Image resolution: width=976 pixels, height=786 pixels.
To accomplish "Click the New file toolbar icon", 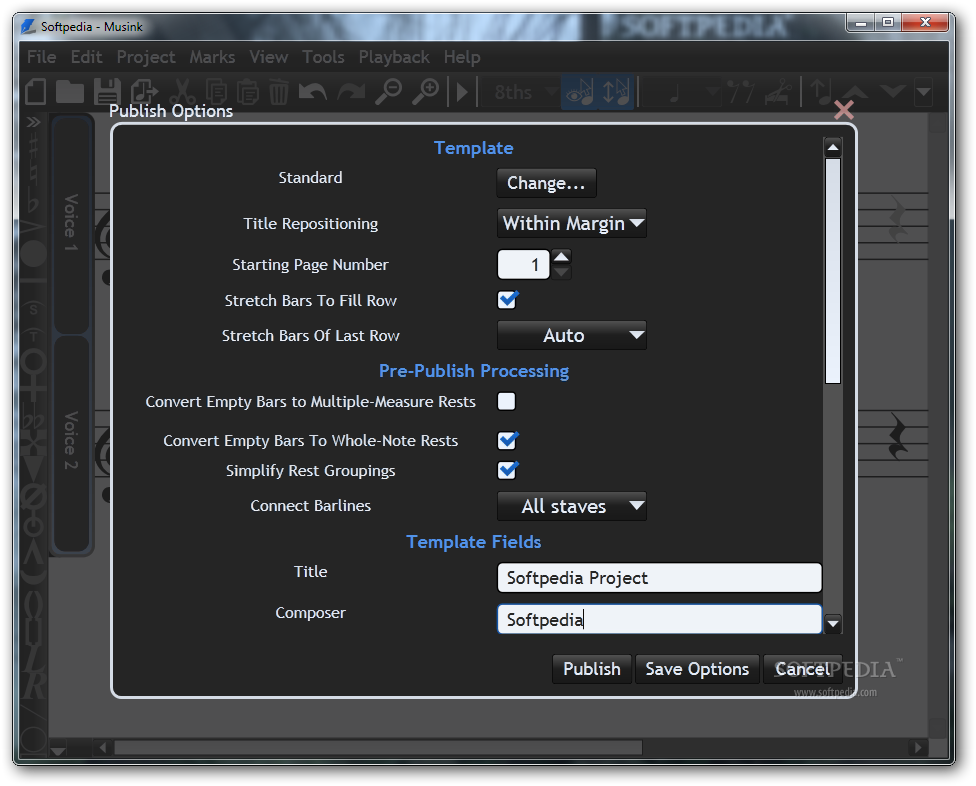I will point(35,92).
